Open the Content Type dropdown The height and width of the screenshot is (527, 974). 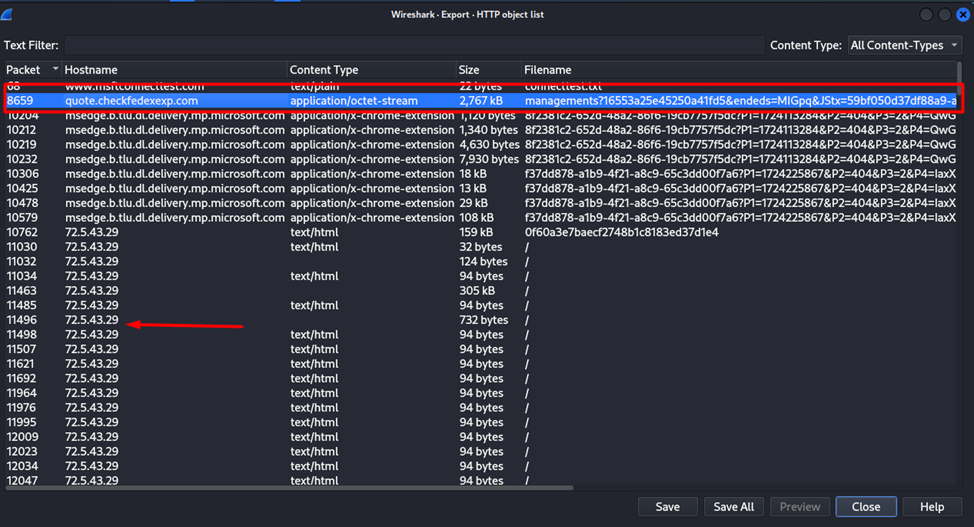pos(905,45)
